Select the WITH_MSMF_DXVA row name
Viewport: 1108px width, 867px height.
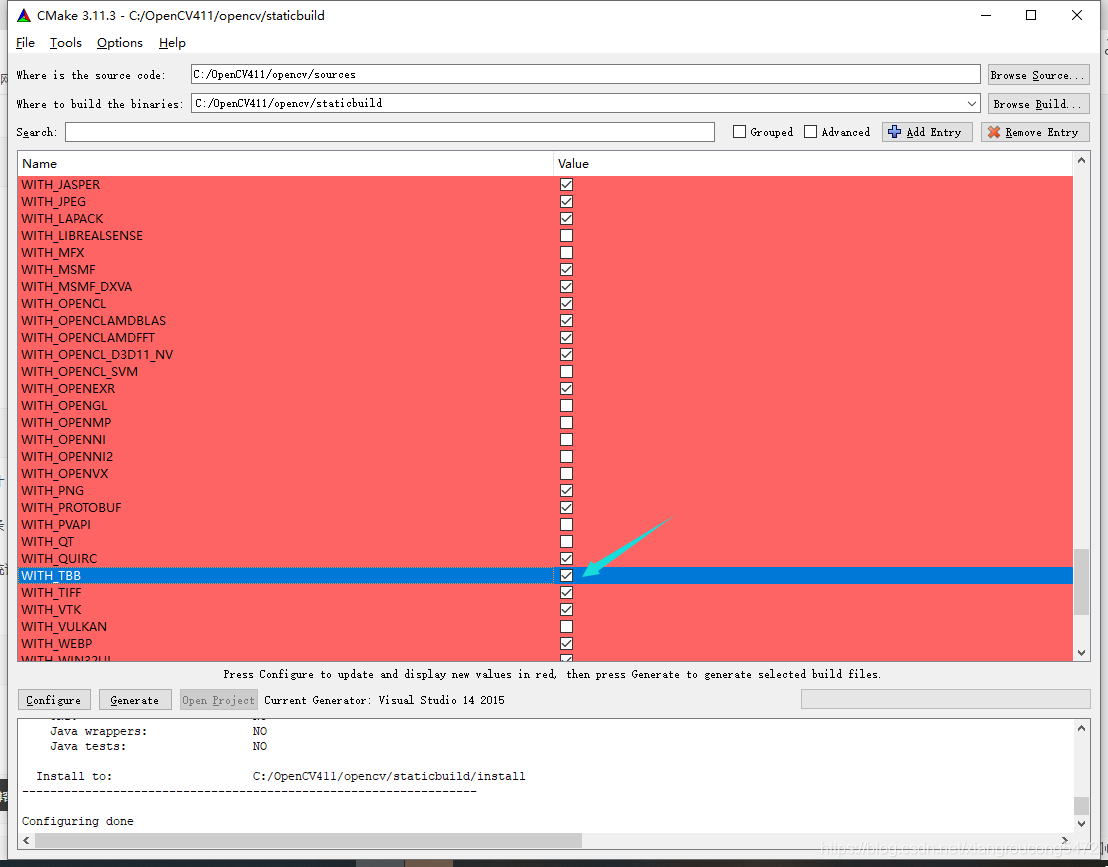76,286
